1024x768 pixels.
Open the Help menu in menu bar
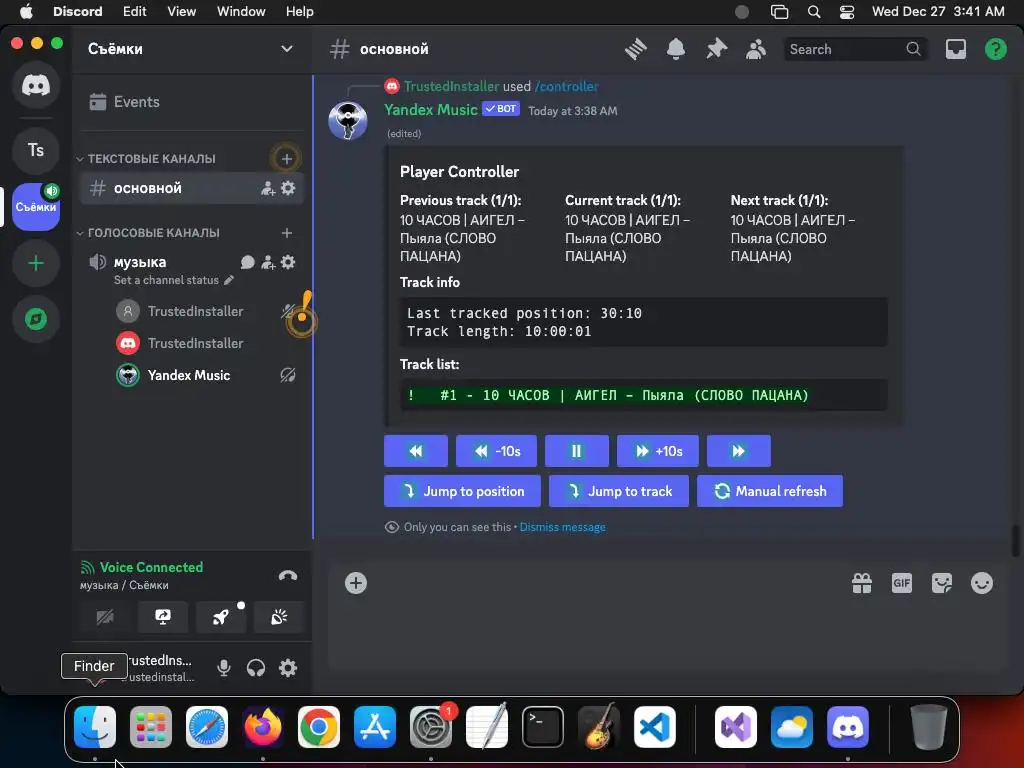(x=300, y=12)
